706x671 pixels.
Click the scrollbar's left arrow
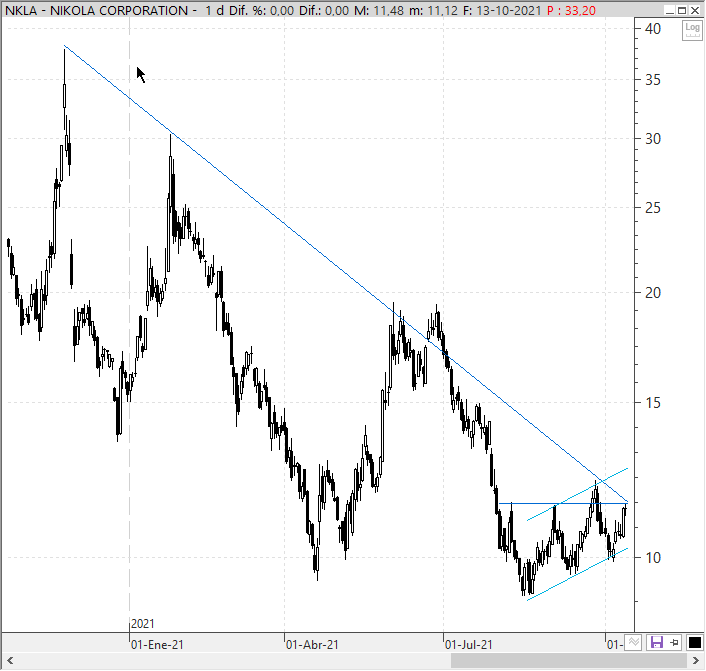click(x=9, y=661)
